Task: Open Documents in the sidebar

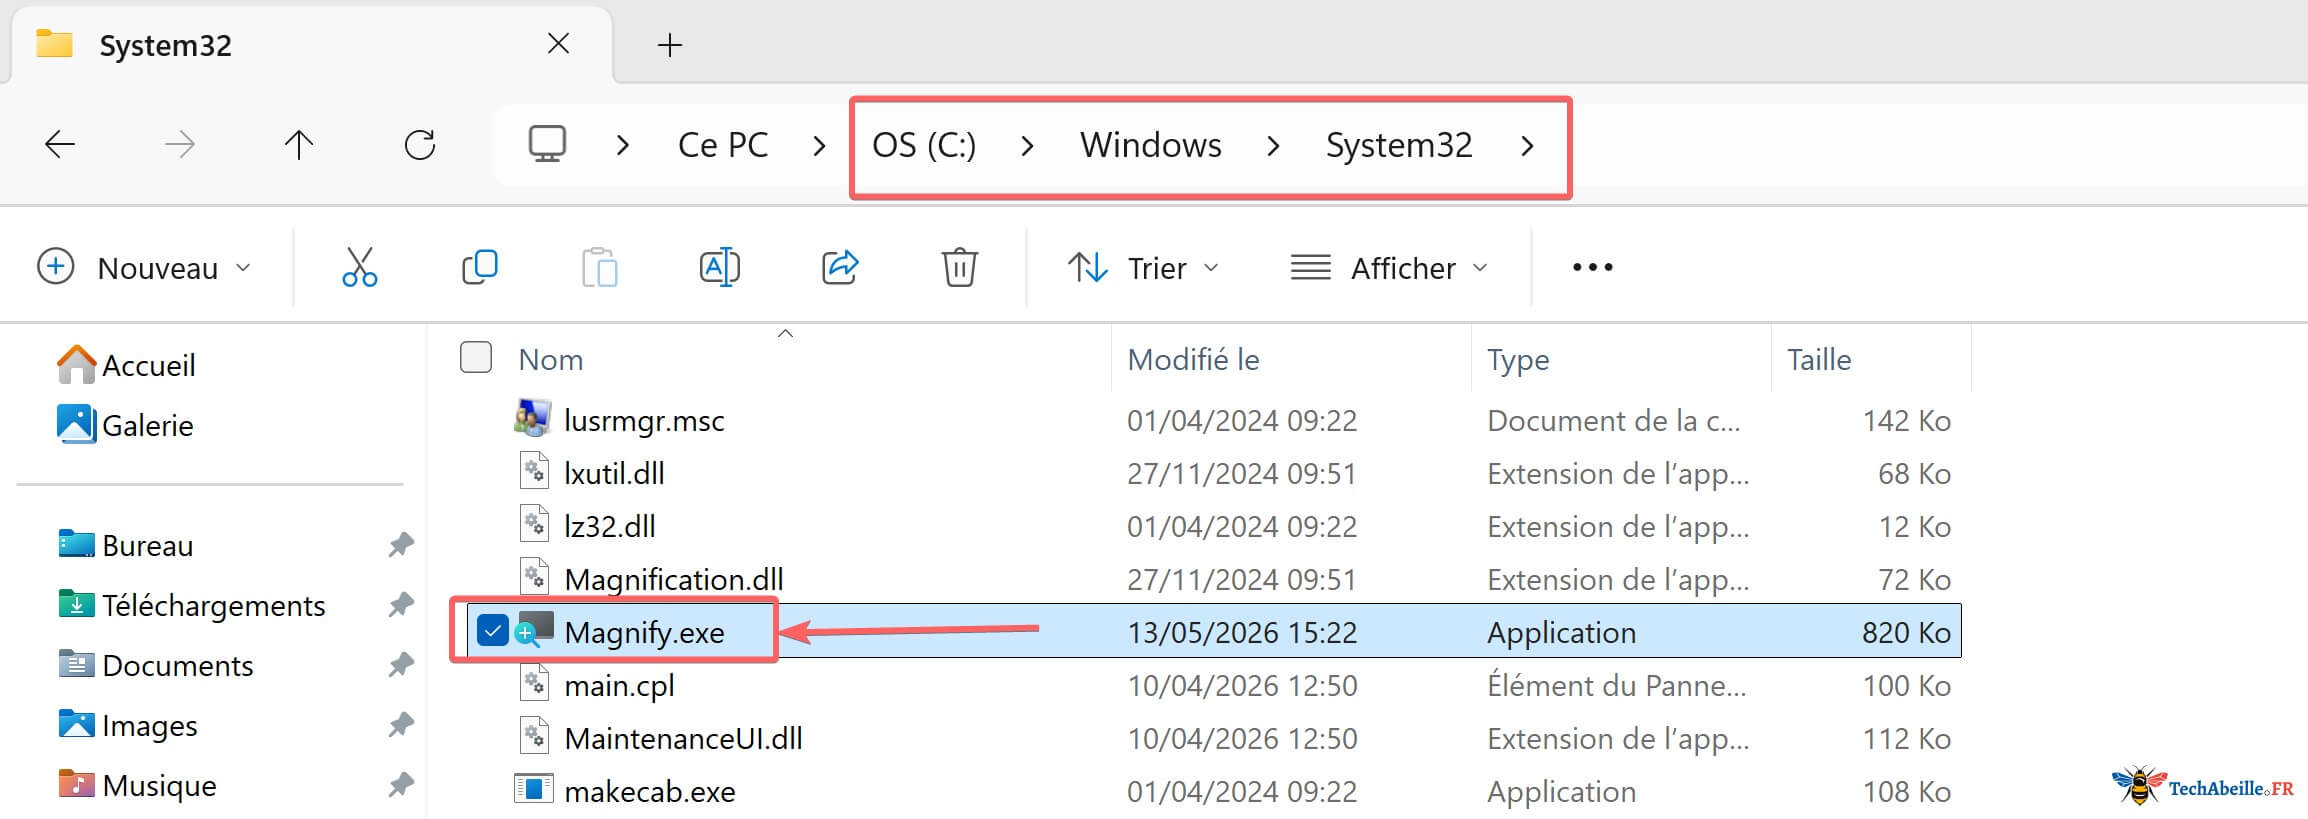Action: tap(177, 665)
